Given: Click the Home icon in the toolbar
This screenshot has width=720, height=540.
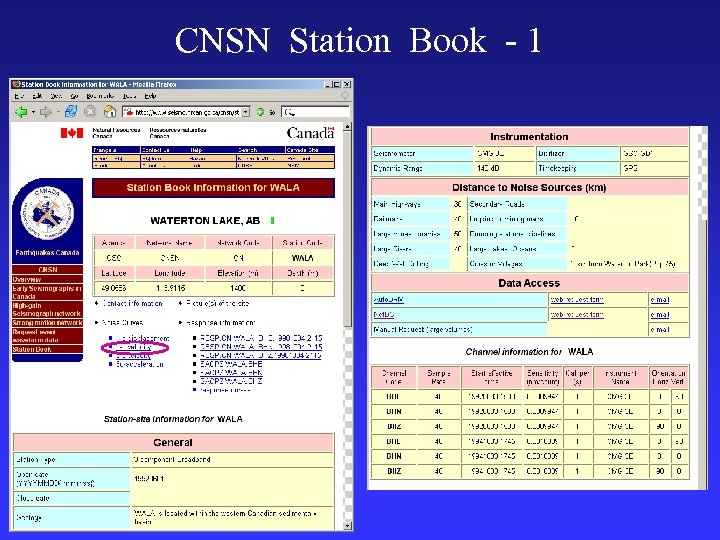Looking at the screenshot, I should tap(109, 111).
